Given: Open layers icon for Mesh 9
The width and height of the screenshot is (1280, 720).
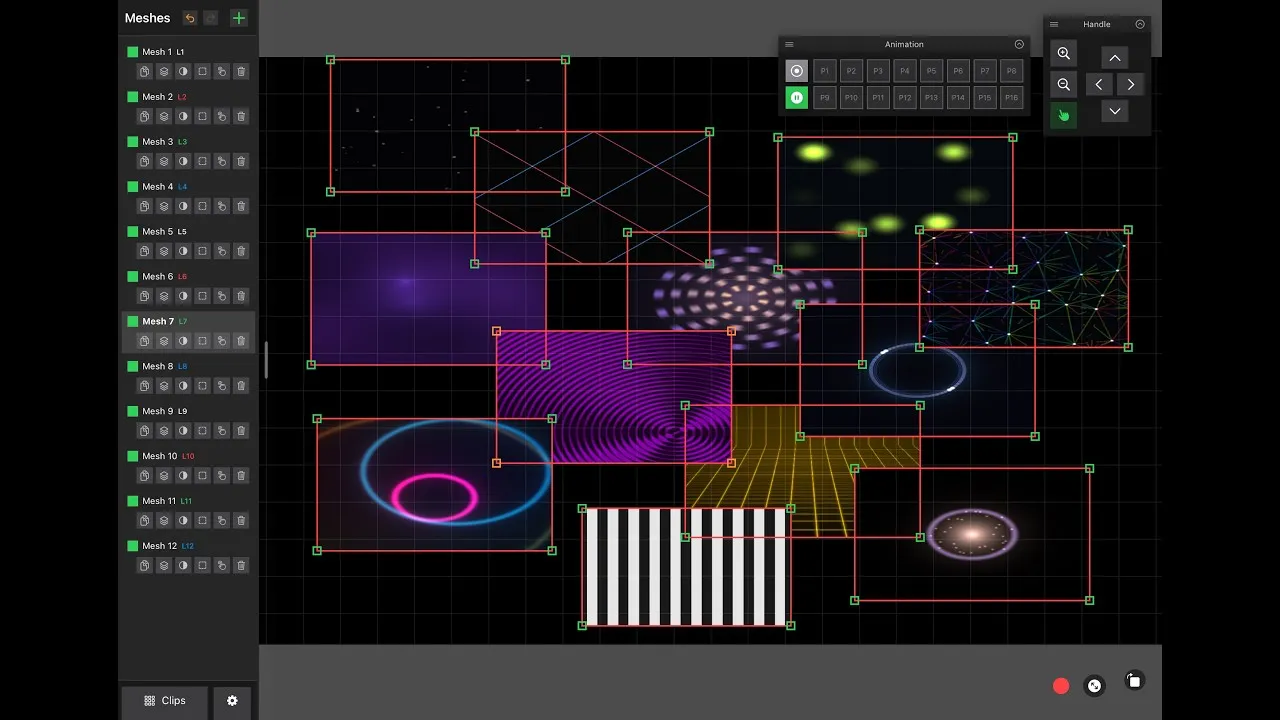Looking at the screenshot, I should (164, 430).
